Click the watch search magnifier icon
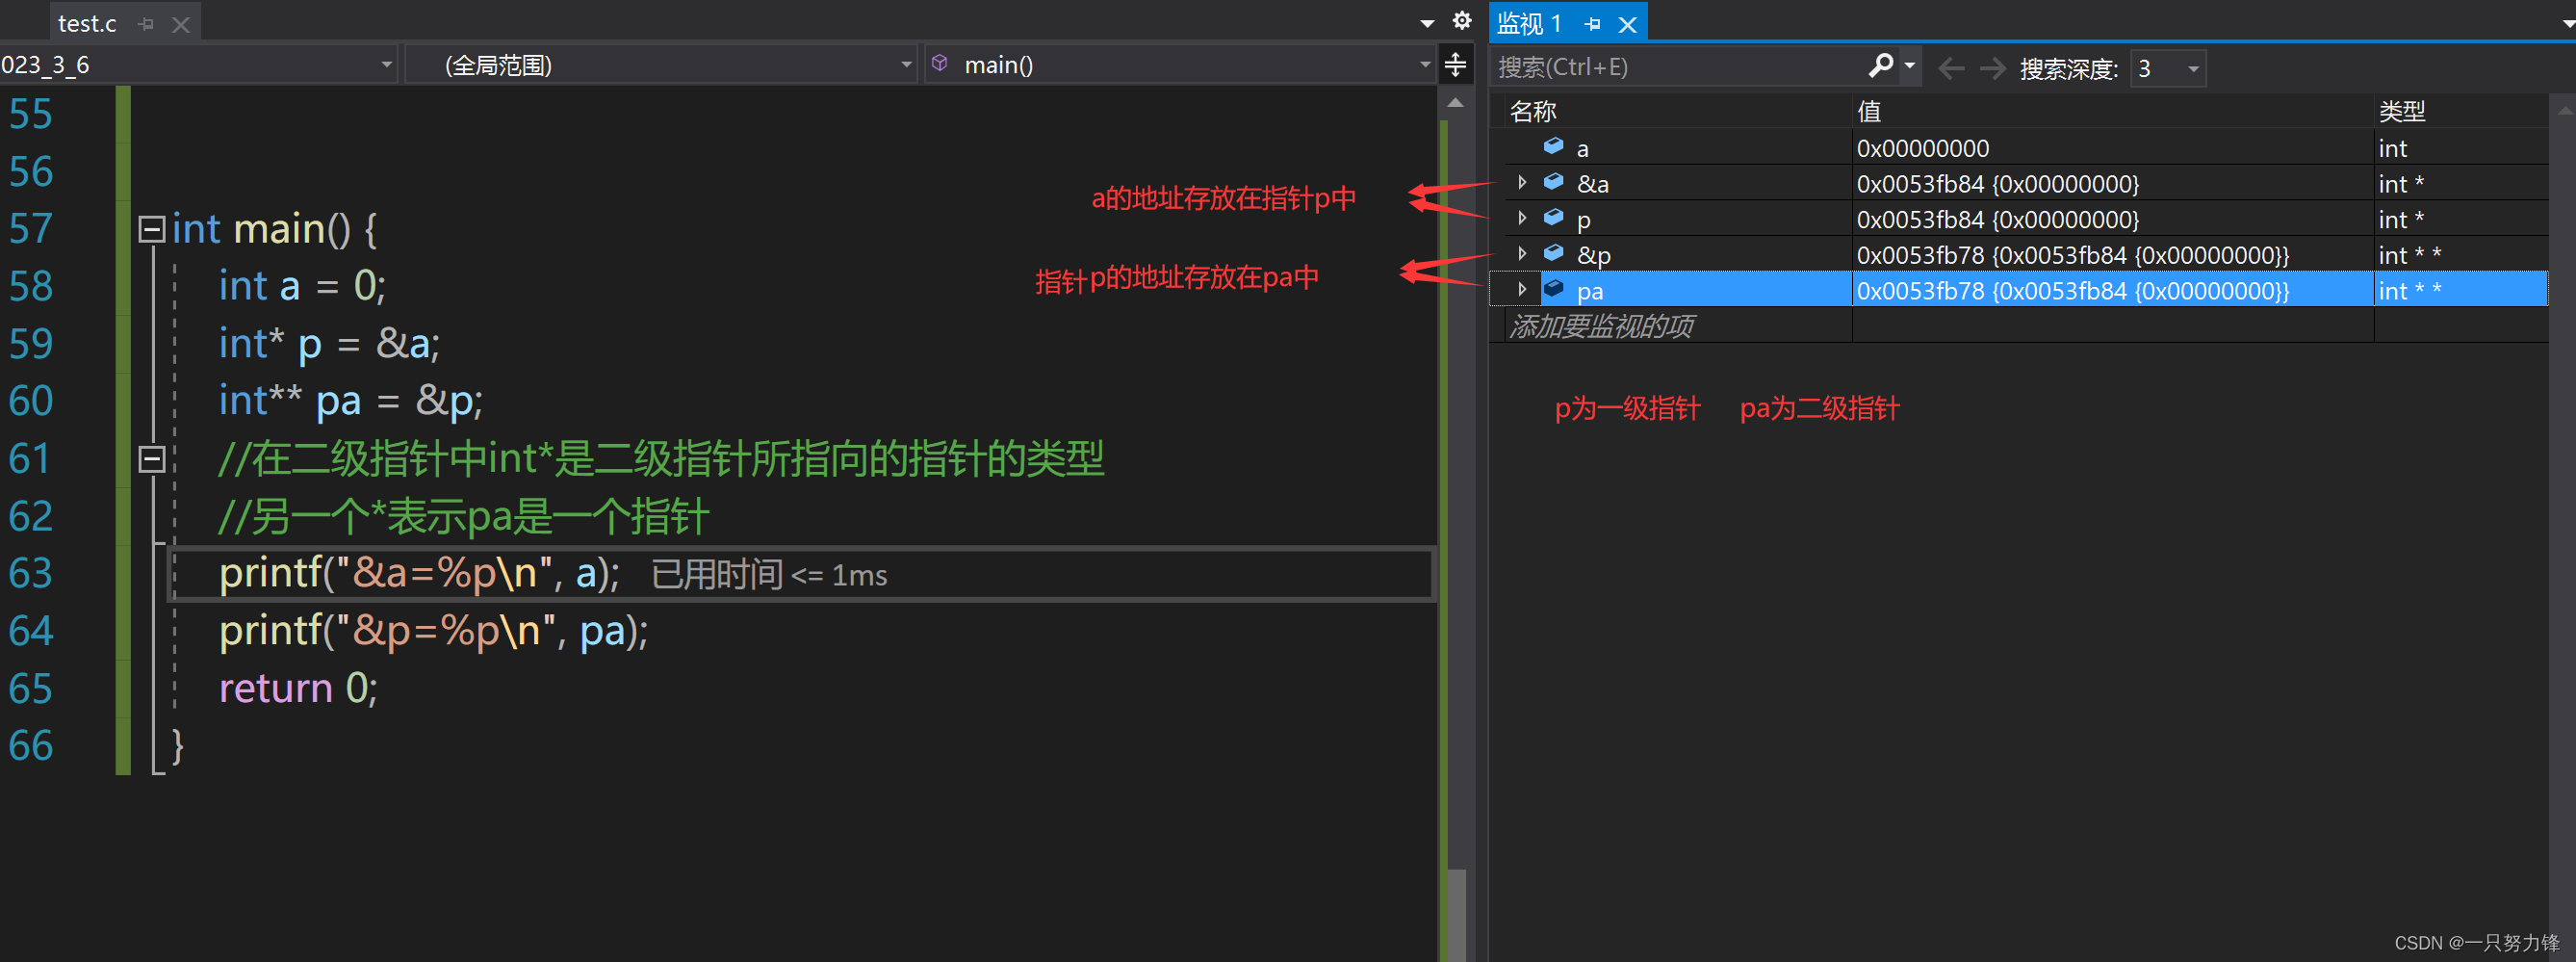The height and width of the screenshot is (962, 2576). [1881, 66]
